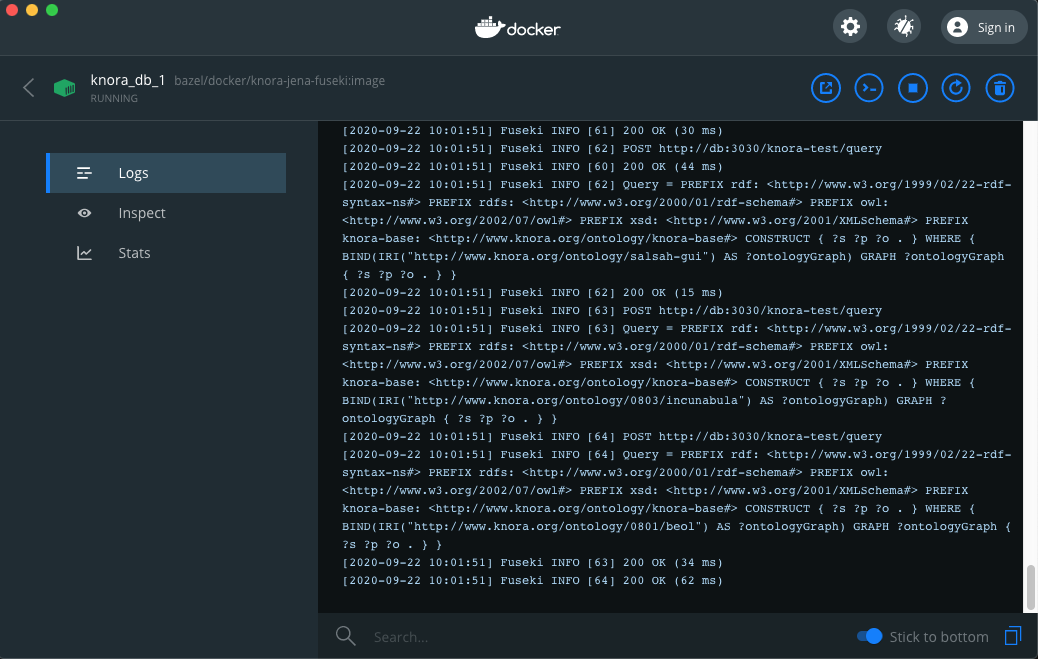
Task: Switch to the Inspect tab
Action: [x=141, y=212]
